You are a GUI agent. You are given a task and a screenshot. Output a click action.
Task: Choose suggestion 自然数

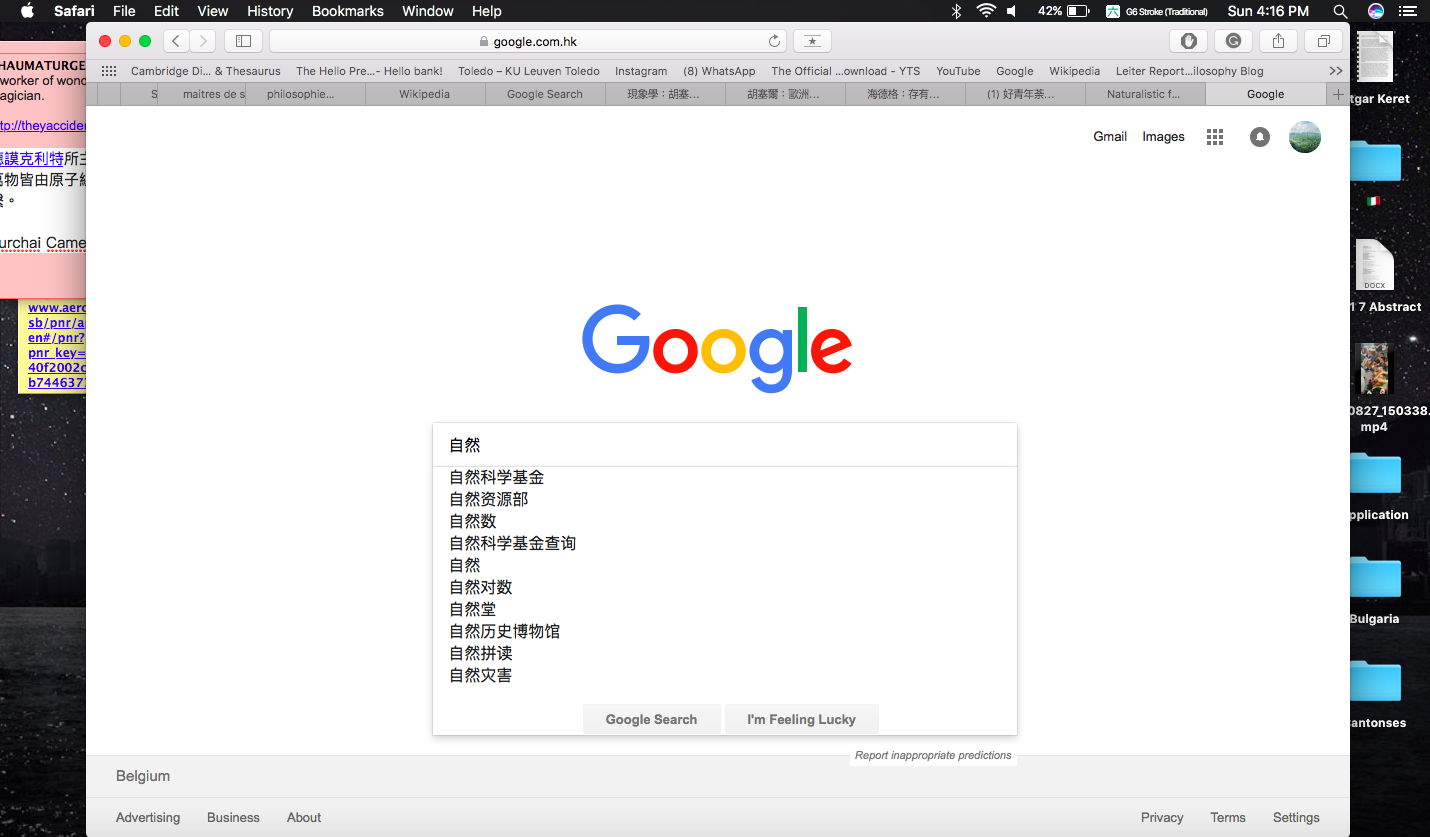tap(473, 522)
